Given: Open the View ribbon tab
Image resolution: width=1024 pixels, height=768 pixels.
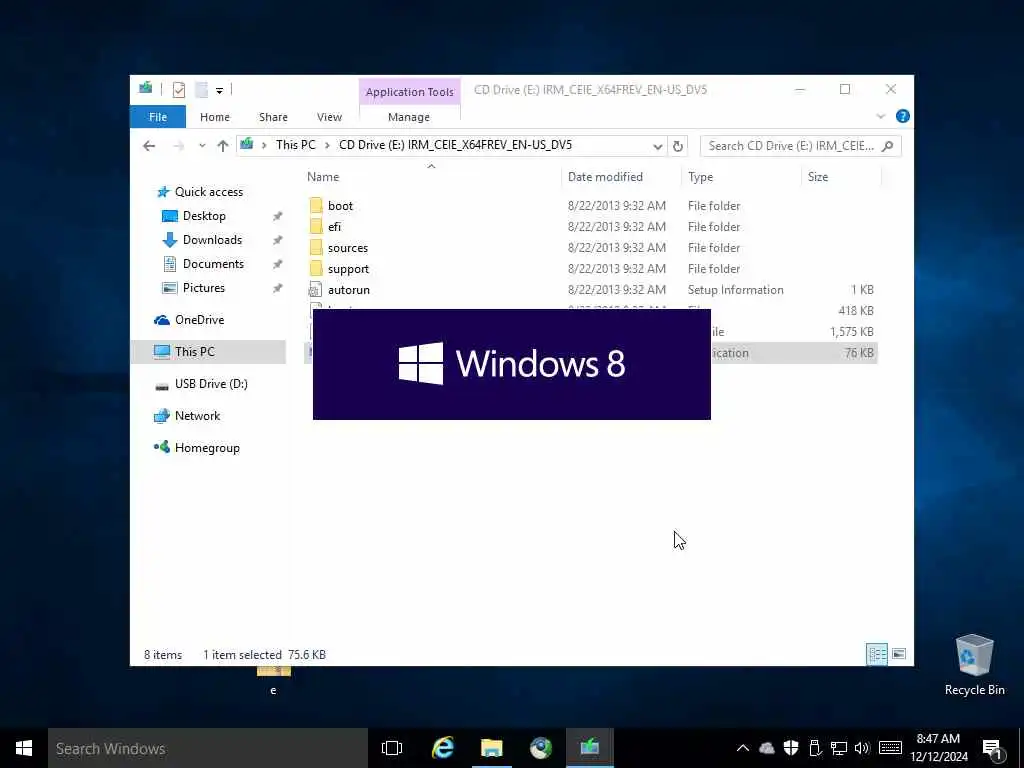Looking at the screenshot, I should click(329, 117).
